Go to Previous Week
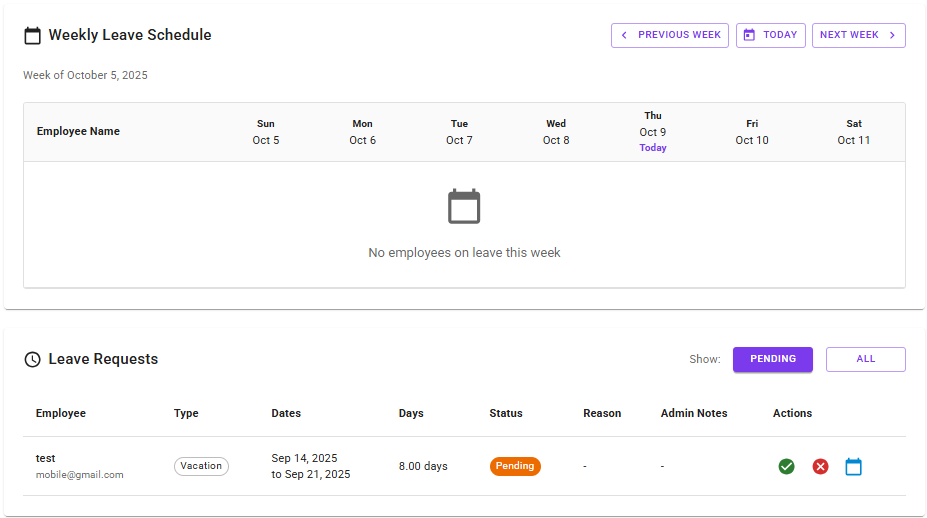 tap(670, 35)
